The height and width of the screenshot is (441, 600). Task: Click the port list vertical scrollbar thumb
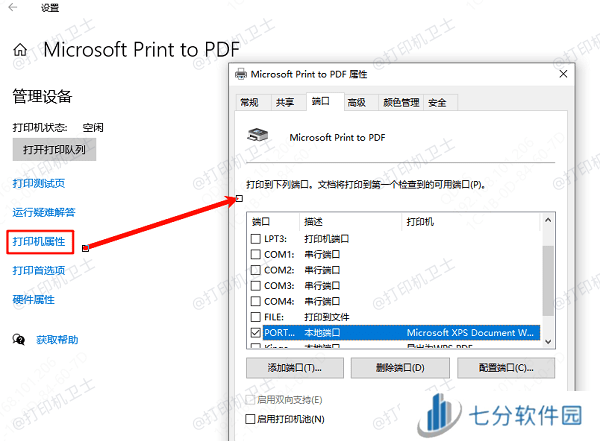(x=548, y=281)
